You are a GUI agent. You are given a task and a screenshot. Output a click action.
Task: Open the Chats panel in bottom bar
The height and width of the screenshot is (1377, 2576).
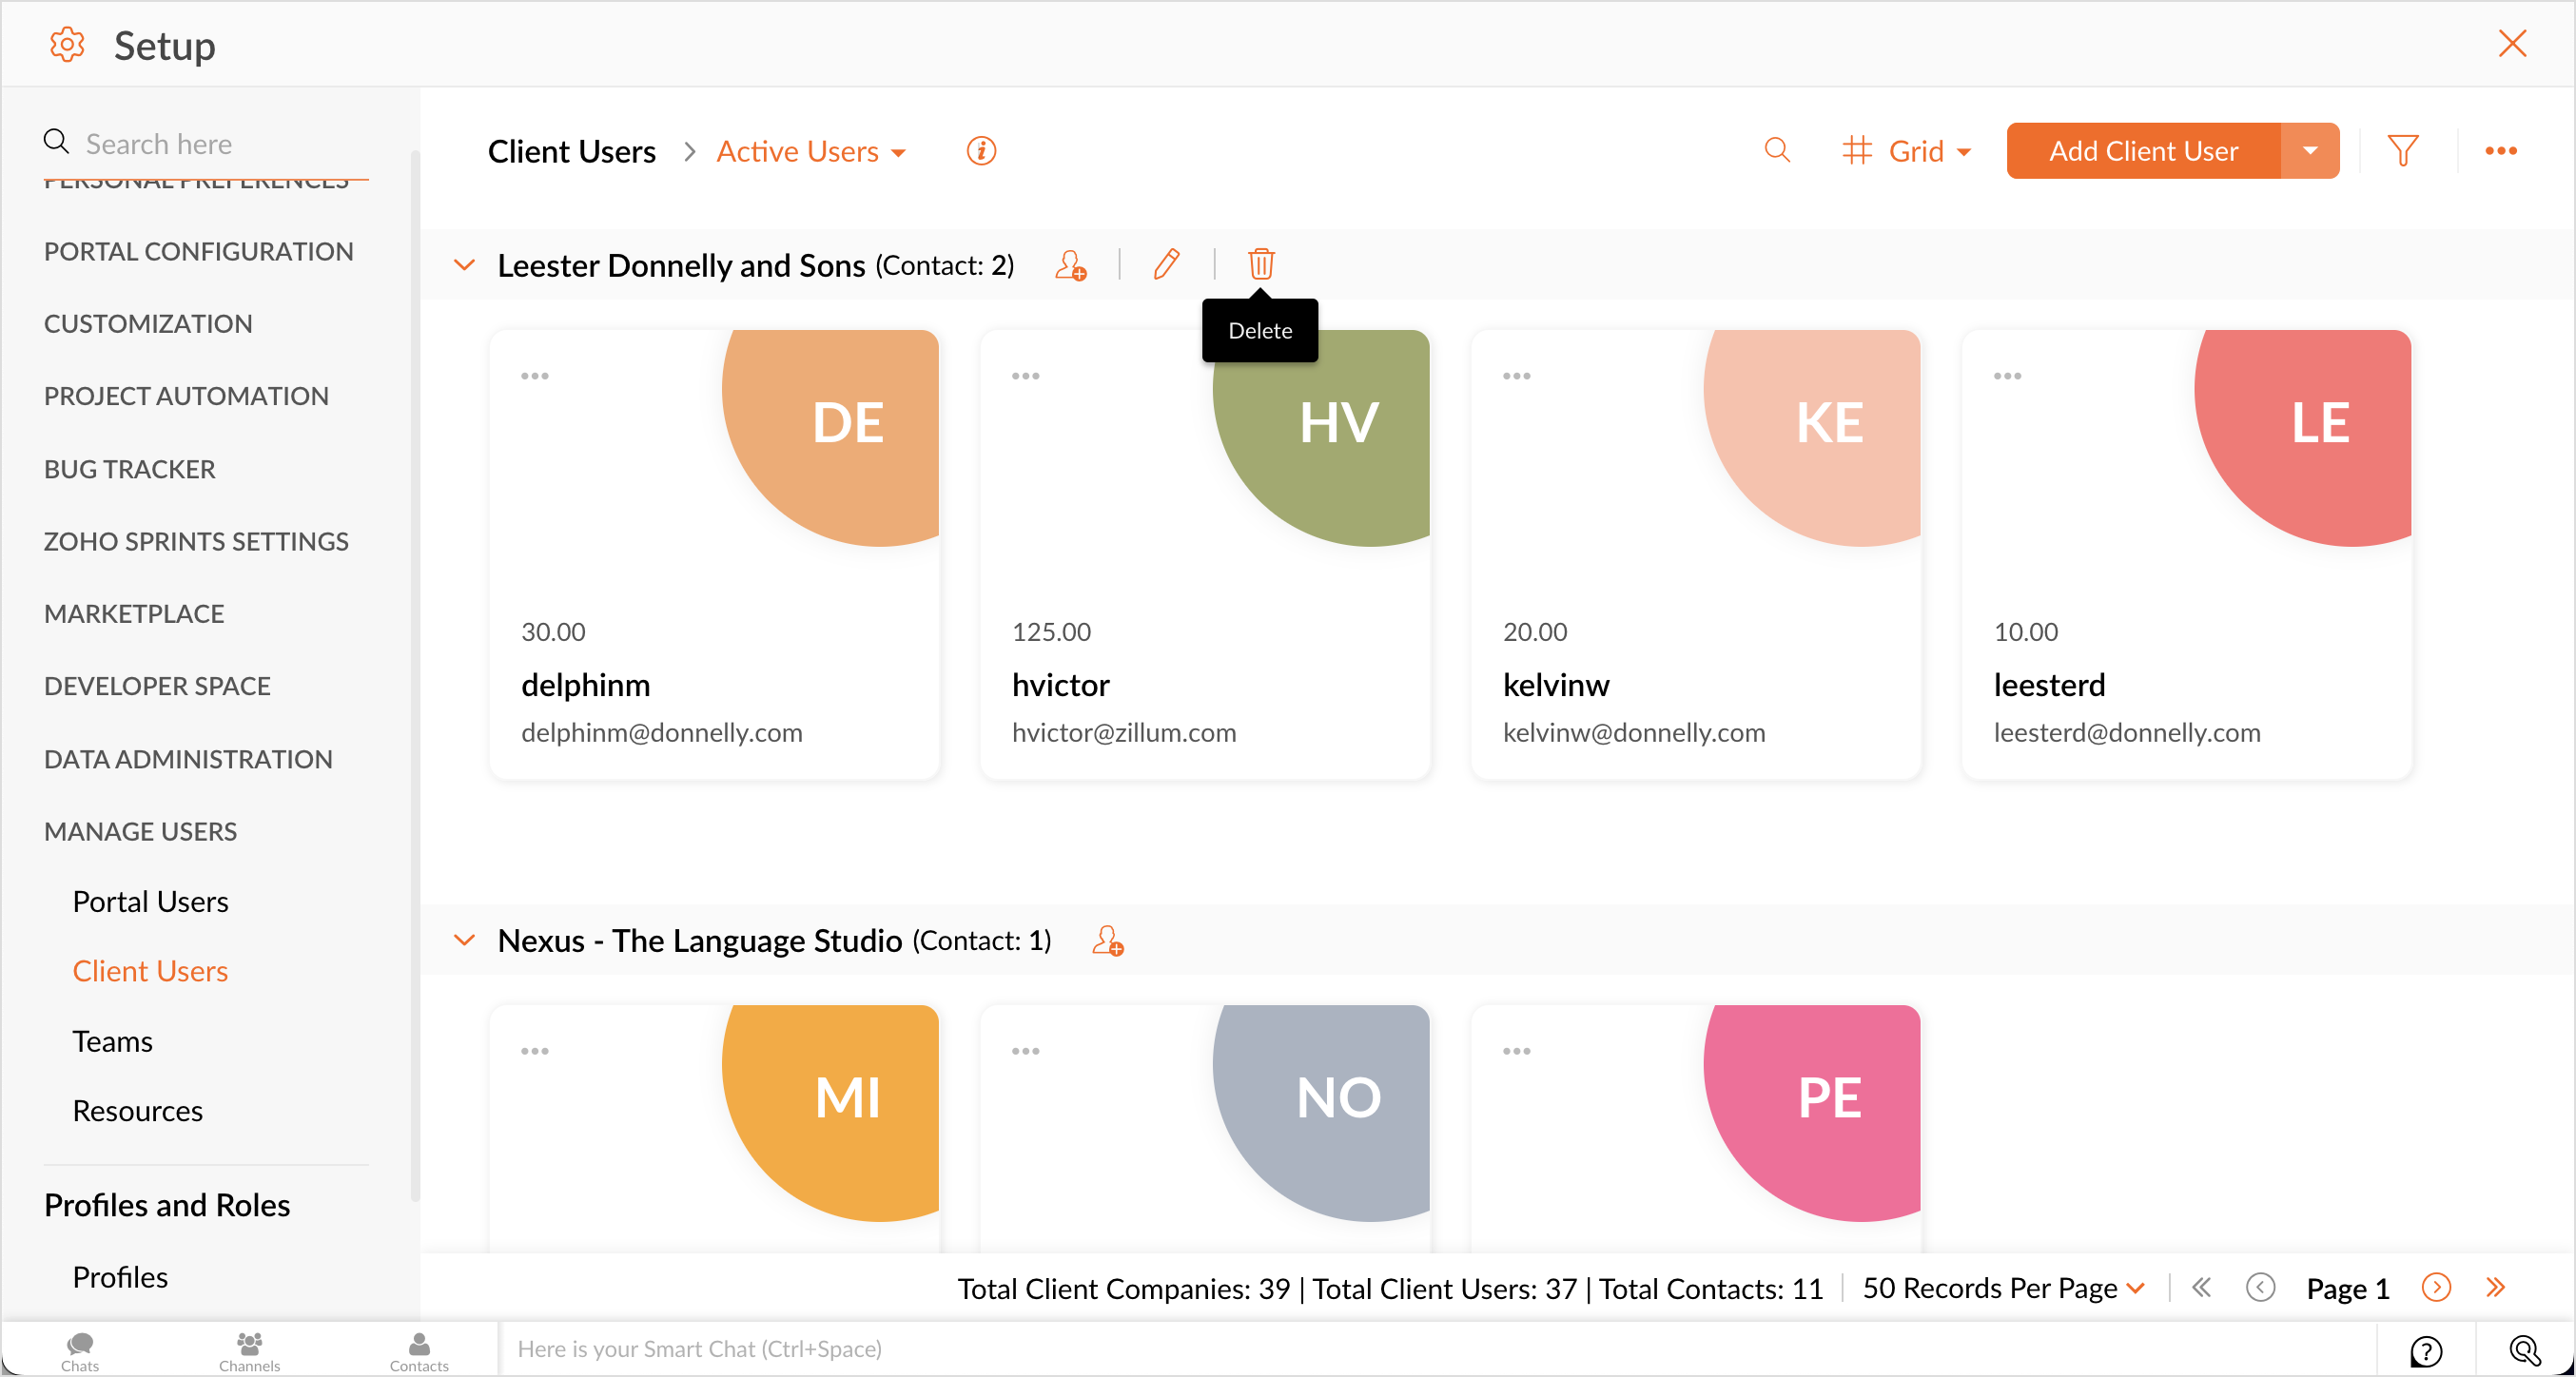pyautogui.click(x=80, y=1350)
